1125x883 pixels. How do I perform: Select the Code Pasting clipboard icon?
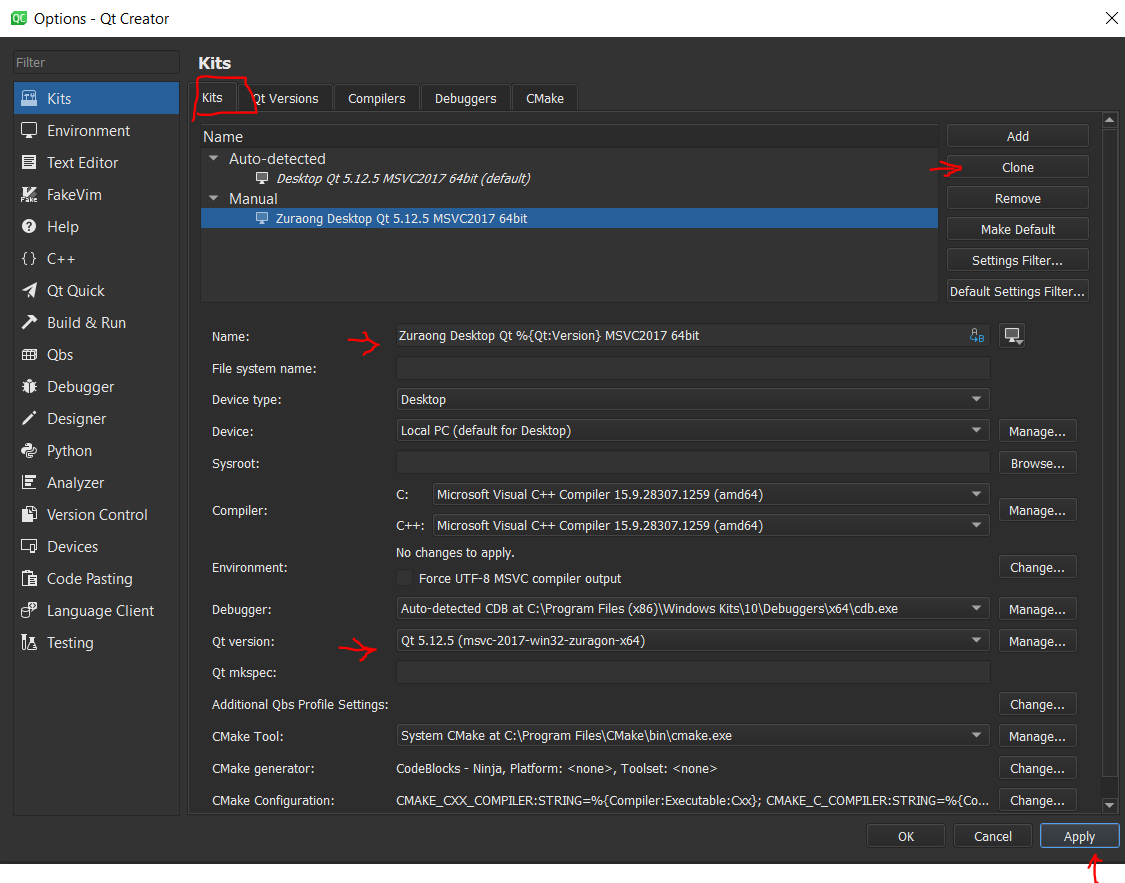click(29, 578)
